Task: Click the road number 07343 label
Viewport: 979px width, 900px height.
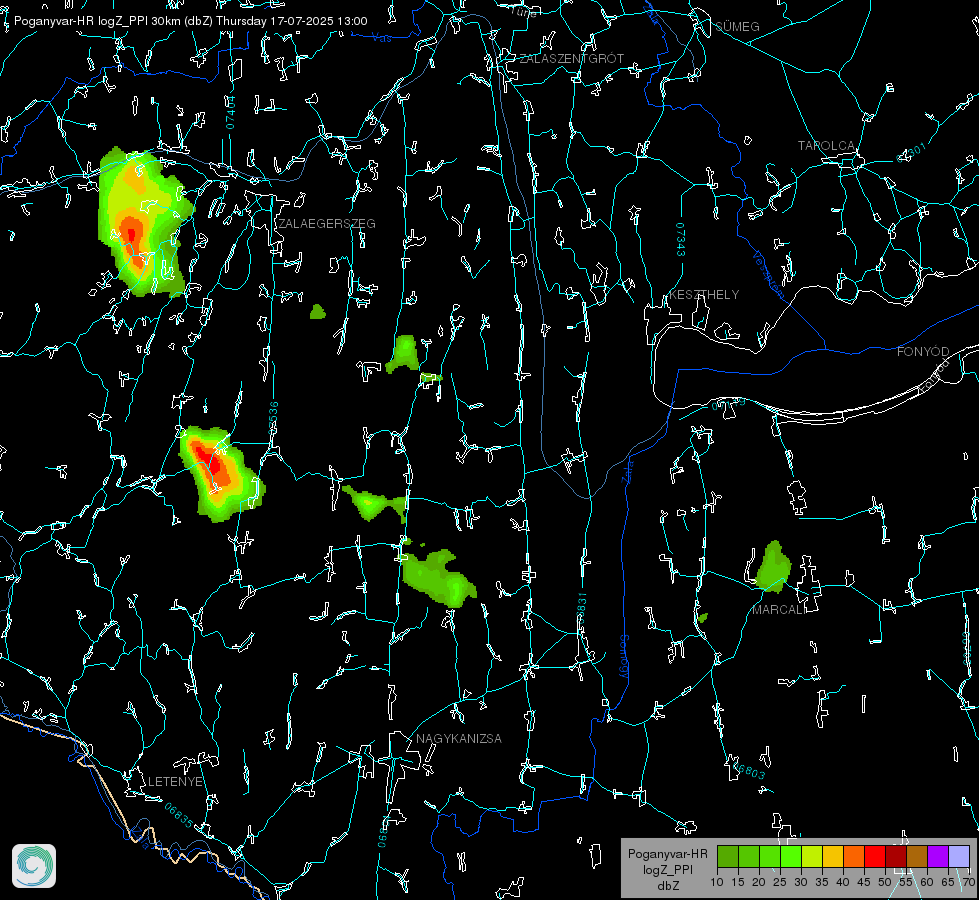Action: [680, 240]
